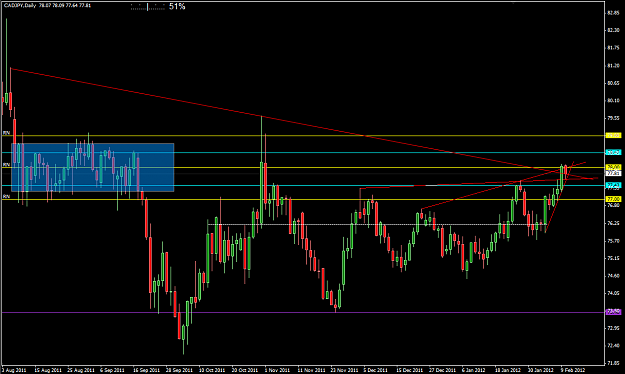Click the 75.15 price axis label
Viewport: 625px width, 374px height.
tap(613, 258)
